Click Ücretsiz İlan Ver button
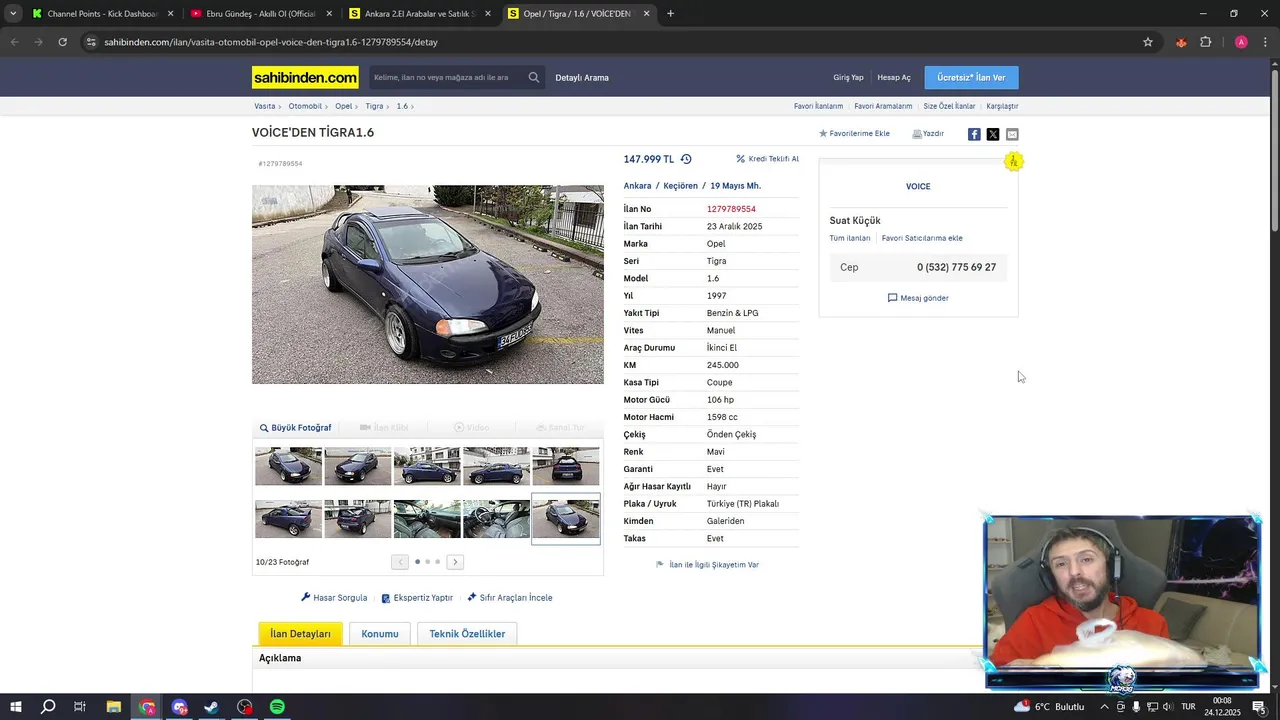Viewport: 1280px width, 720px height. 971,78
